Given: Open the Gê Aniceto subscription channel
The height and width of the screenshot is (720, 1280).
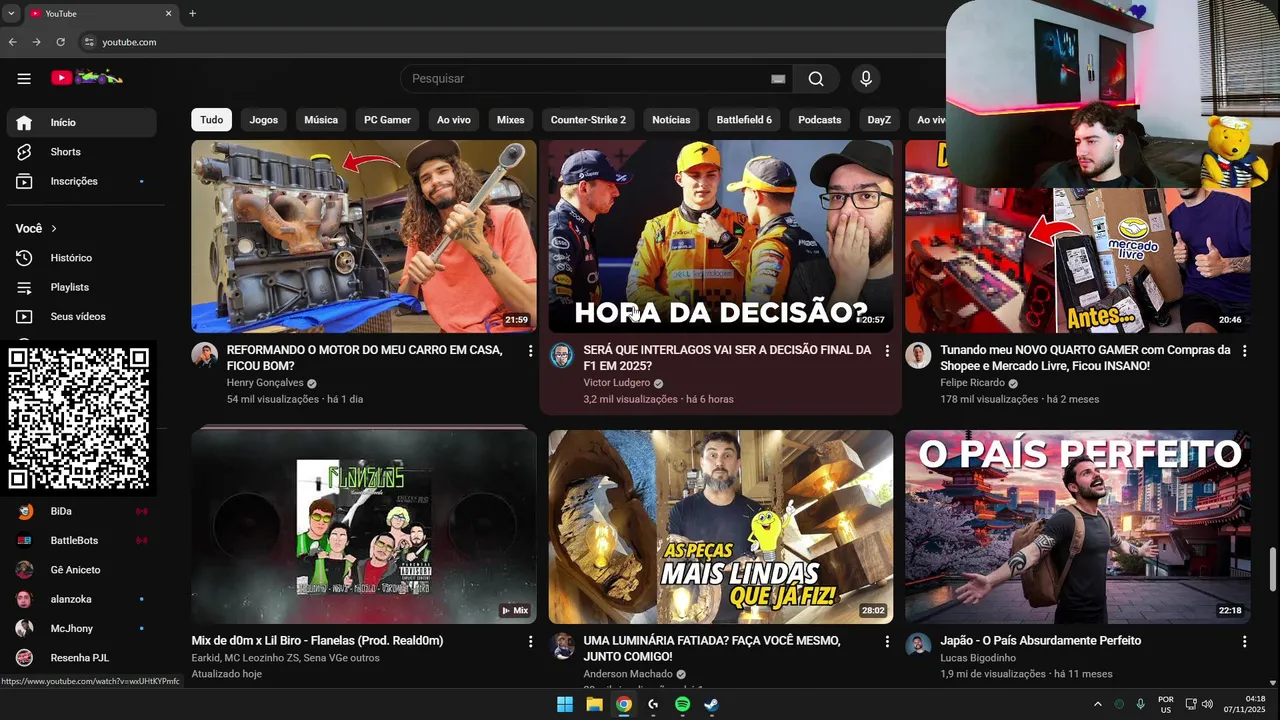Looking at the screenshot, I should pos(82,570).
